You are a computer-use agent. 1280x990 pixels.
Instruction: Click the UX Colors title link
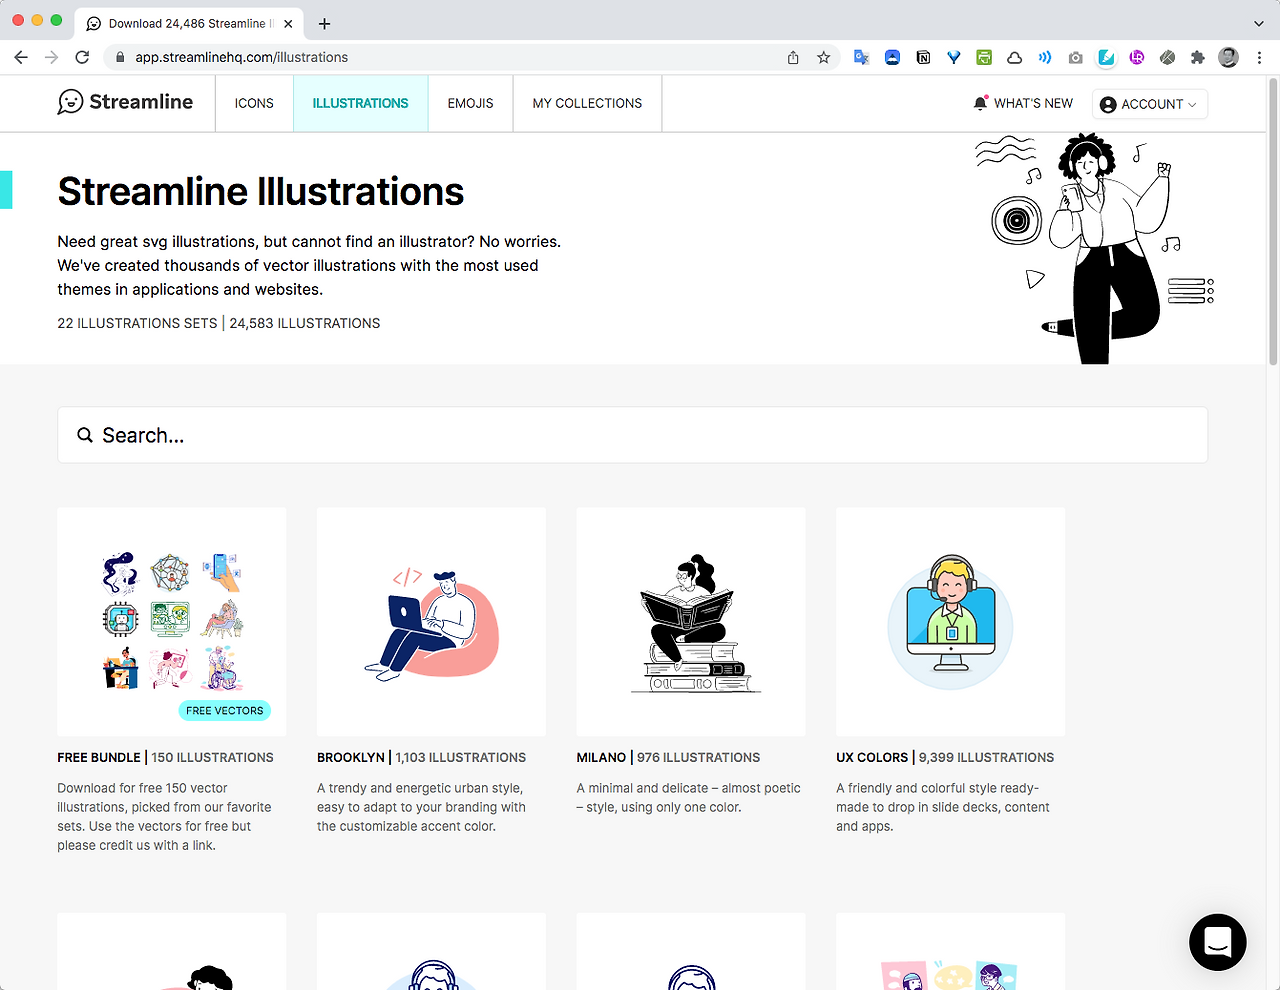[x=872, y=758]
